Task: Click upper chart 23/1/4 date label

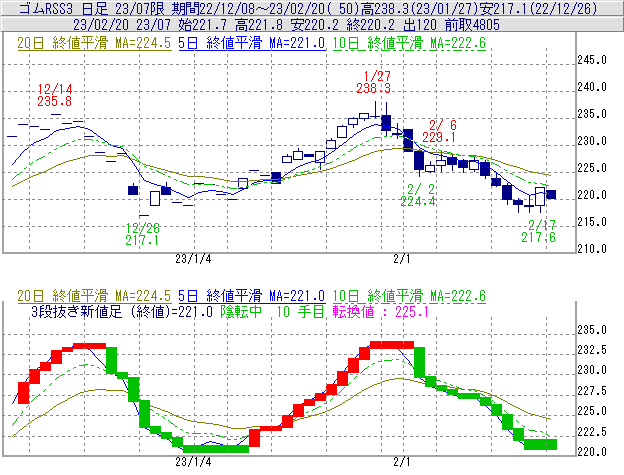Action: 193,259
